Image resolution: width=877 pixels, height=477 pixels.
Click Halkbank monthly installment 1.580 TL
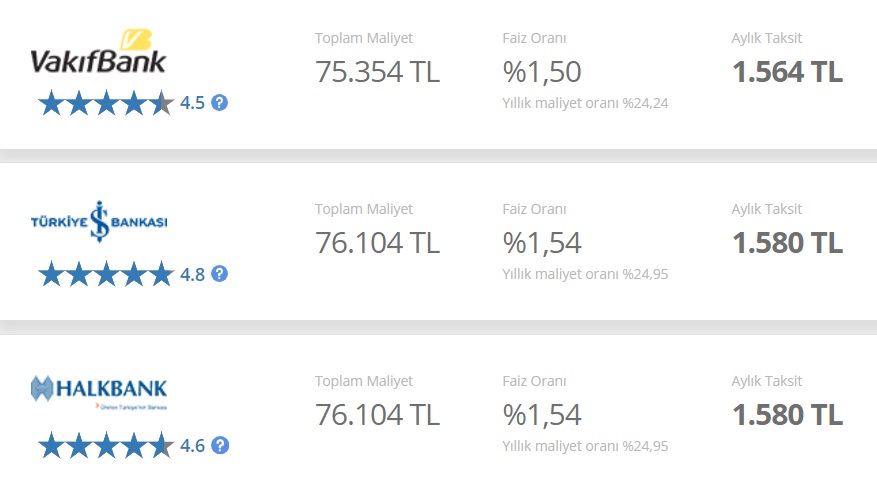(x=787, y=414)
